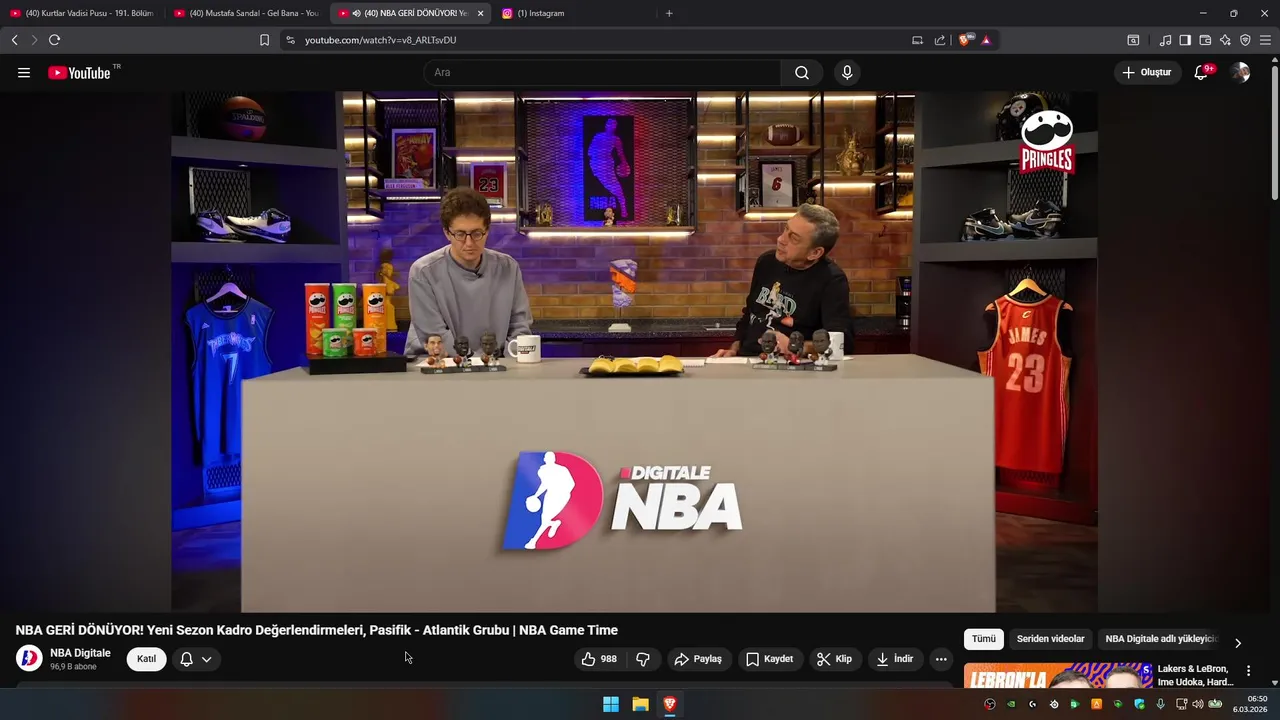Share the URL from address bar
Image resolution: width=1280 pixels, height=720 pixels.
click(940, 40)
